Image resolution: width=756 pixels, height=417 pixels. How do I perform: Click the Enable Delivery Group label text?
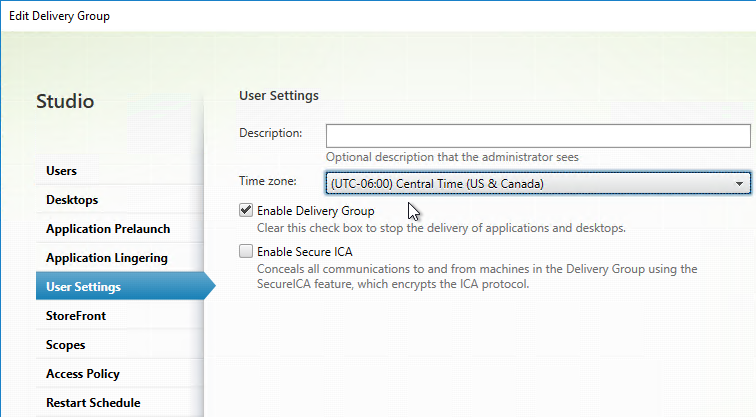tap(315, 211)
